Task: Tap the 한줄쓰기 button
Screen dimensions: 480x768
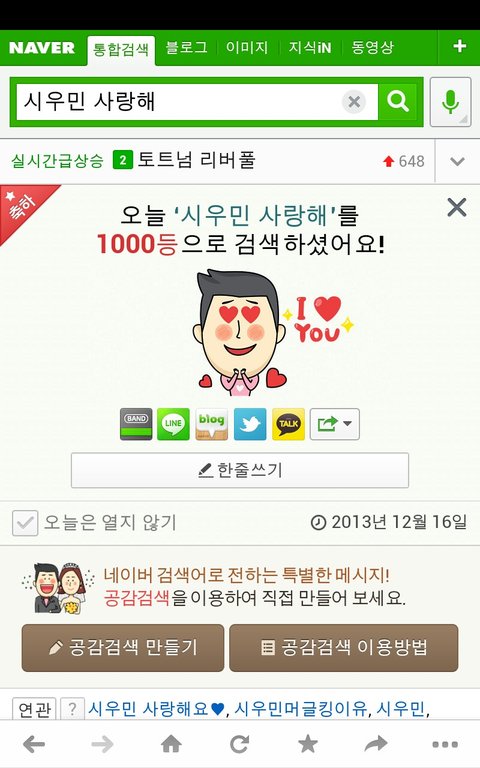Action: pyautogui.click(x=240, y=470)
